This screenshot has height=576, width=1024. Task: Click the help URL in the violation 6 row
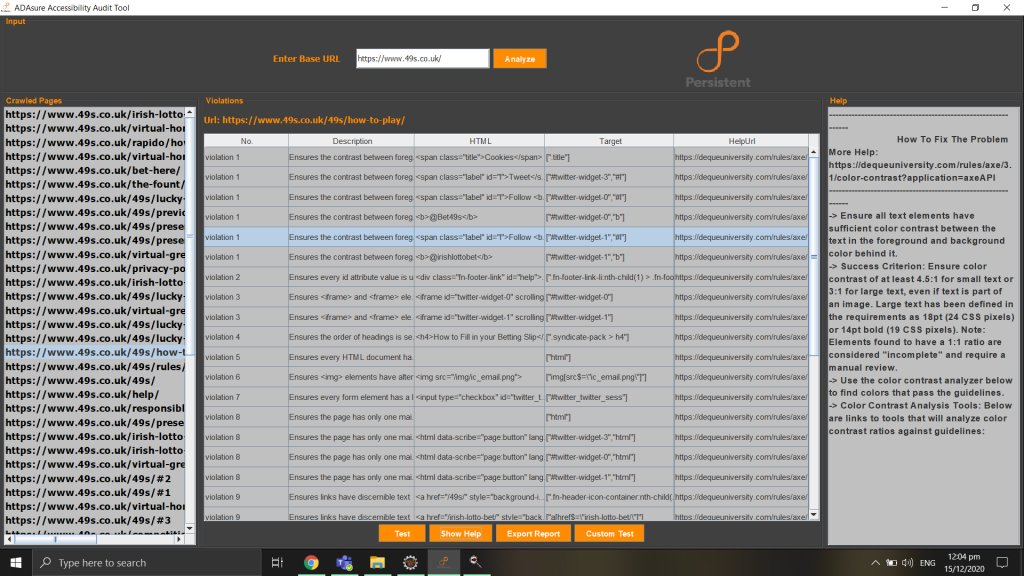[741, 377]
